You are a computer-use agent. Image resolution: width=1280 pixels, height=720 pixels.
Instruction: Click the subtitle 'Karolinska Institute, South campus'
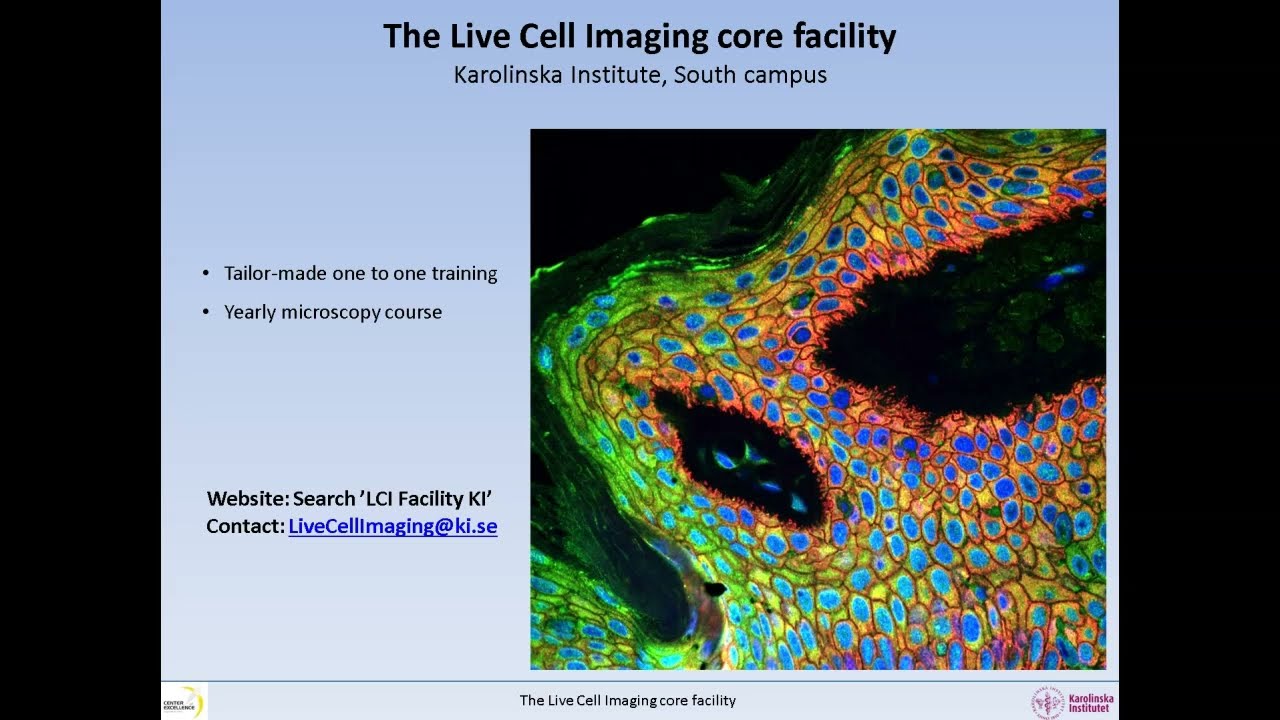point(640,75)
